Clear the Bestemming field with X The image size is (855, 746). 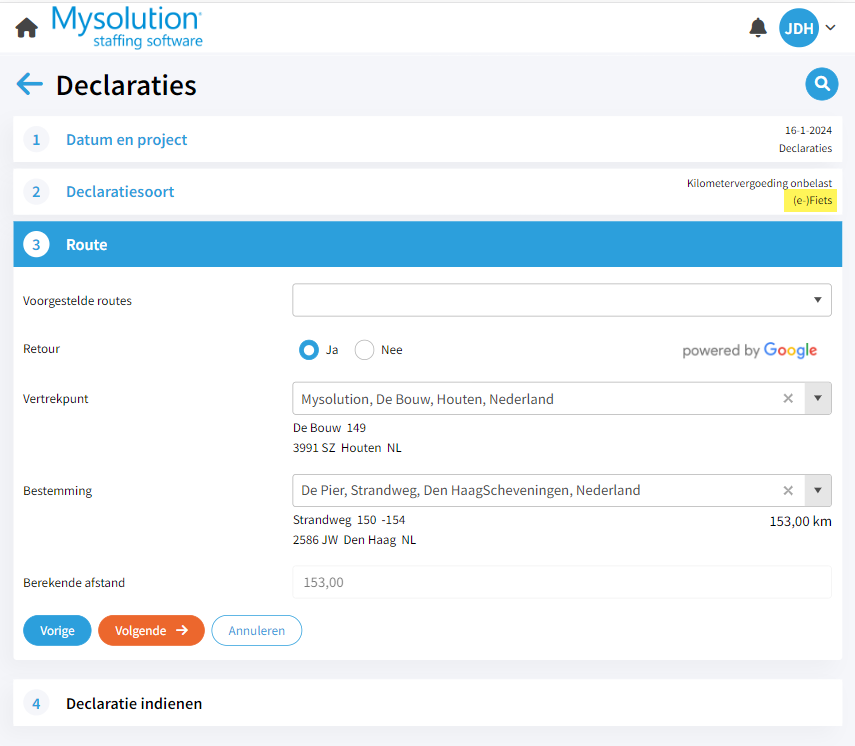pos(788,491)
